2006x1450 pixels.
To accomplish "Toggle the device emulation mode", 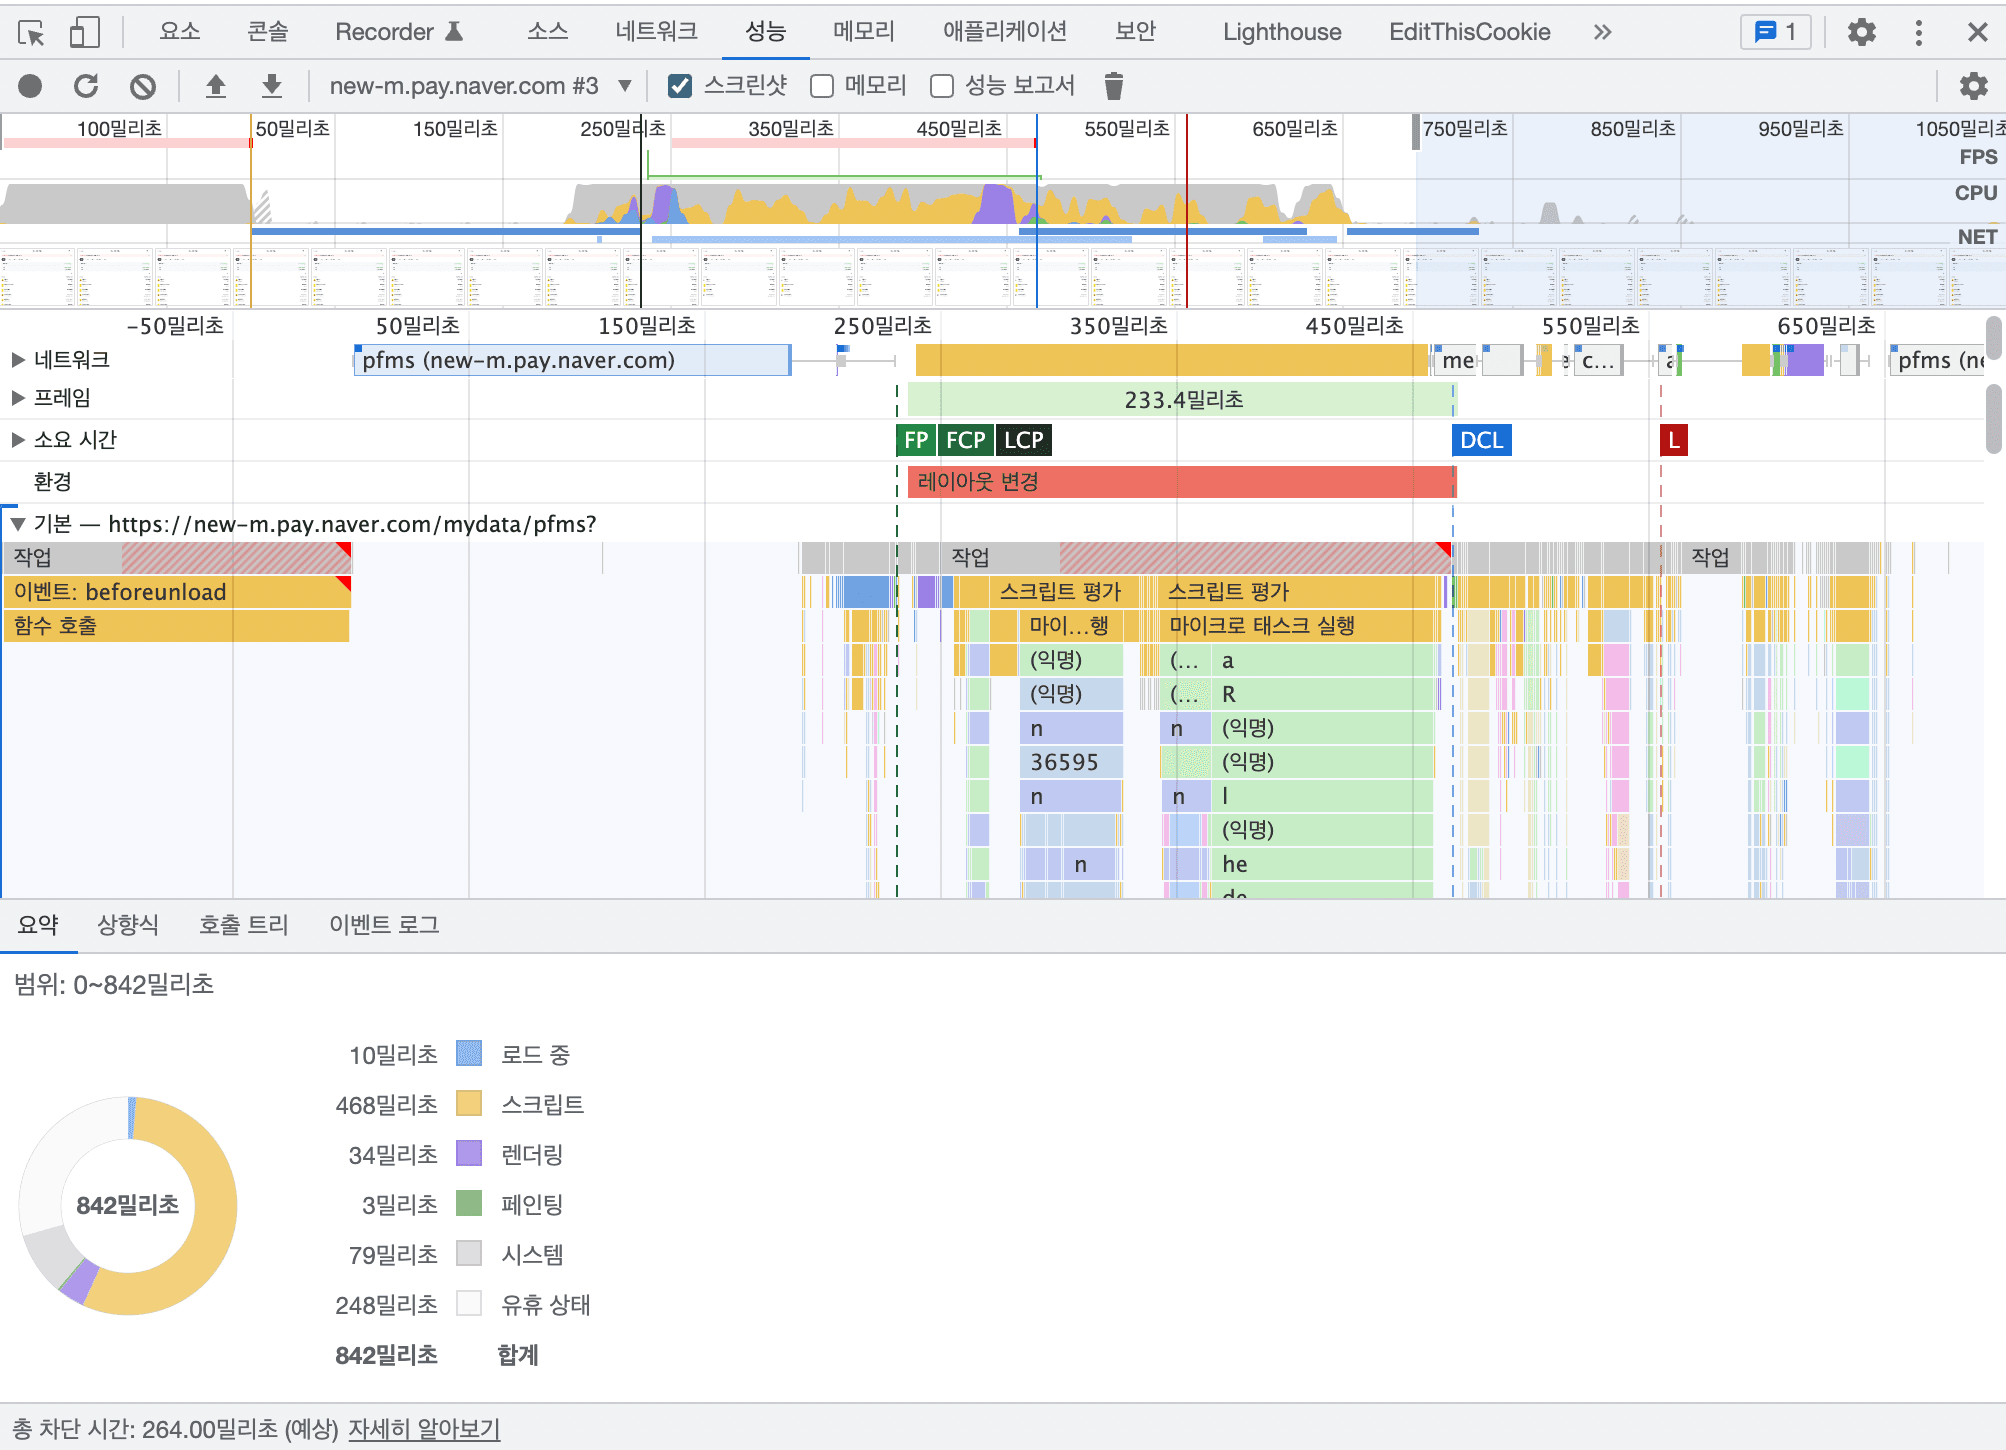I will point(84,31).
